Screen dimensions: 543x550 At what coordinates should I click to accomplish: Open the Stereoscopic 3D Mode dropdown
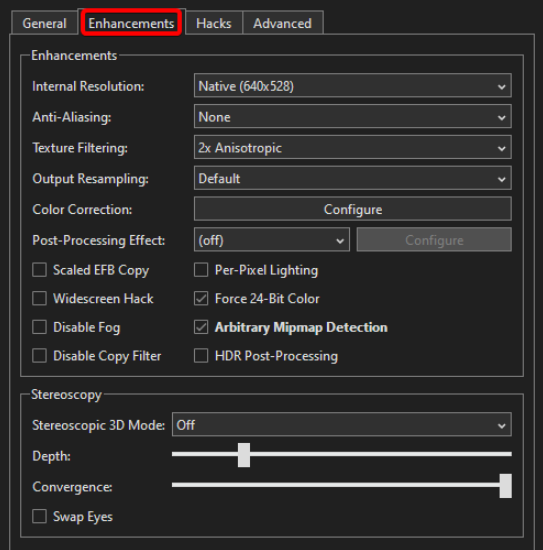point(342,425)
